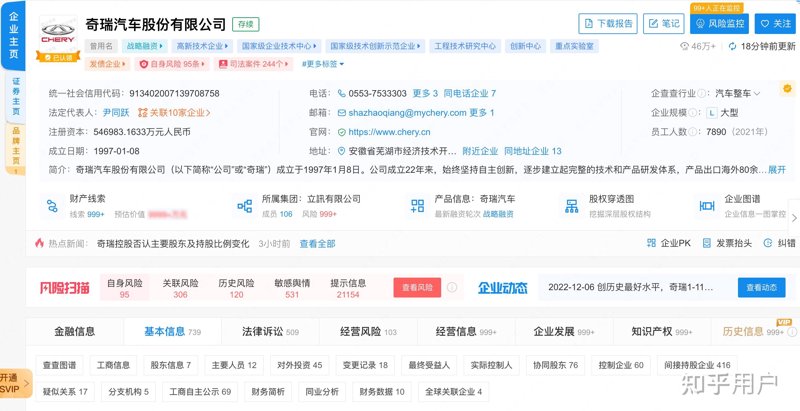The image size is (800, 411).
Task: Click 查查图谱 sub-item
Action: pos(59,365)
